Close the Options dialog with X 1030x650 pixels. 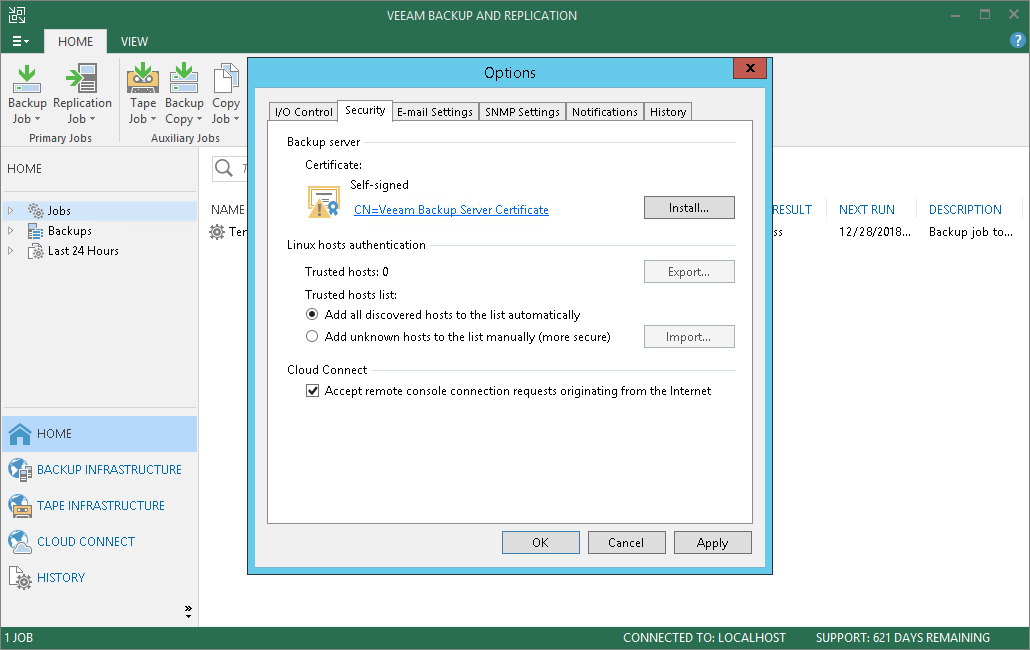pos(750,68)
